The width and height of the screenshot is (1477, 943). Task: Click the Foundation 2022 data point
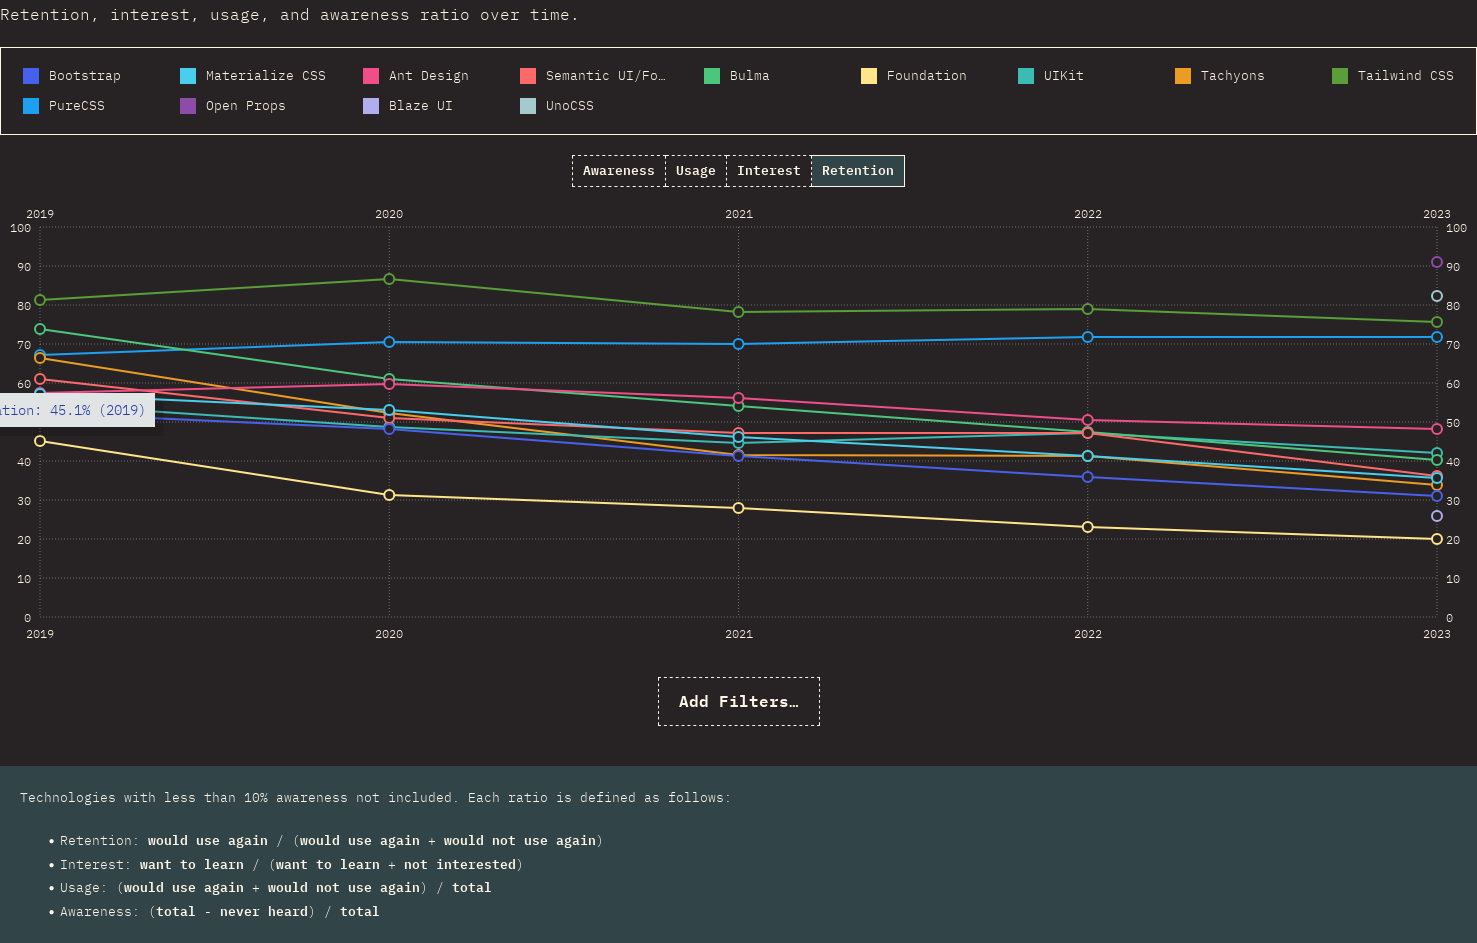click(1088, 527)
